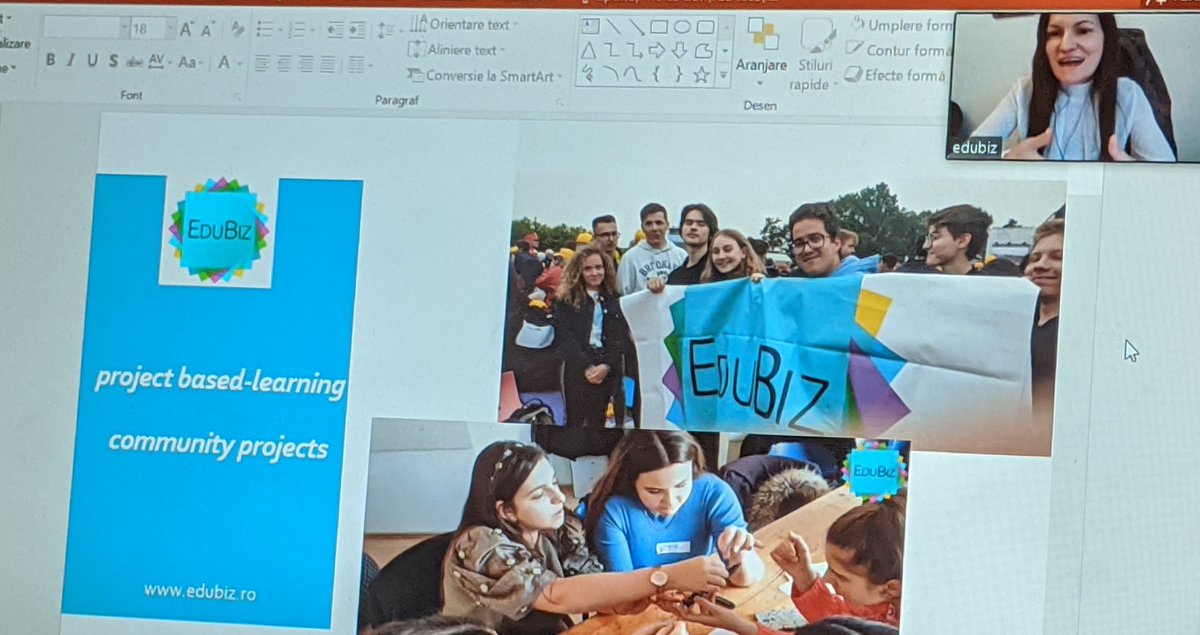This screenshot has width=1200, height=635.
Task: Expand the full shapes gallery
Action: (x=724, y=75)
